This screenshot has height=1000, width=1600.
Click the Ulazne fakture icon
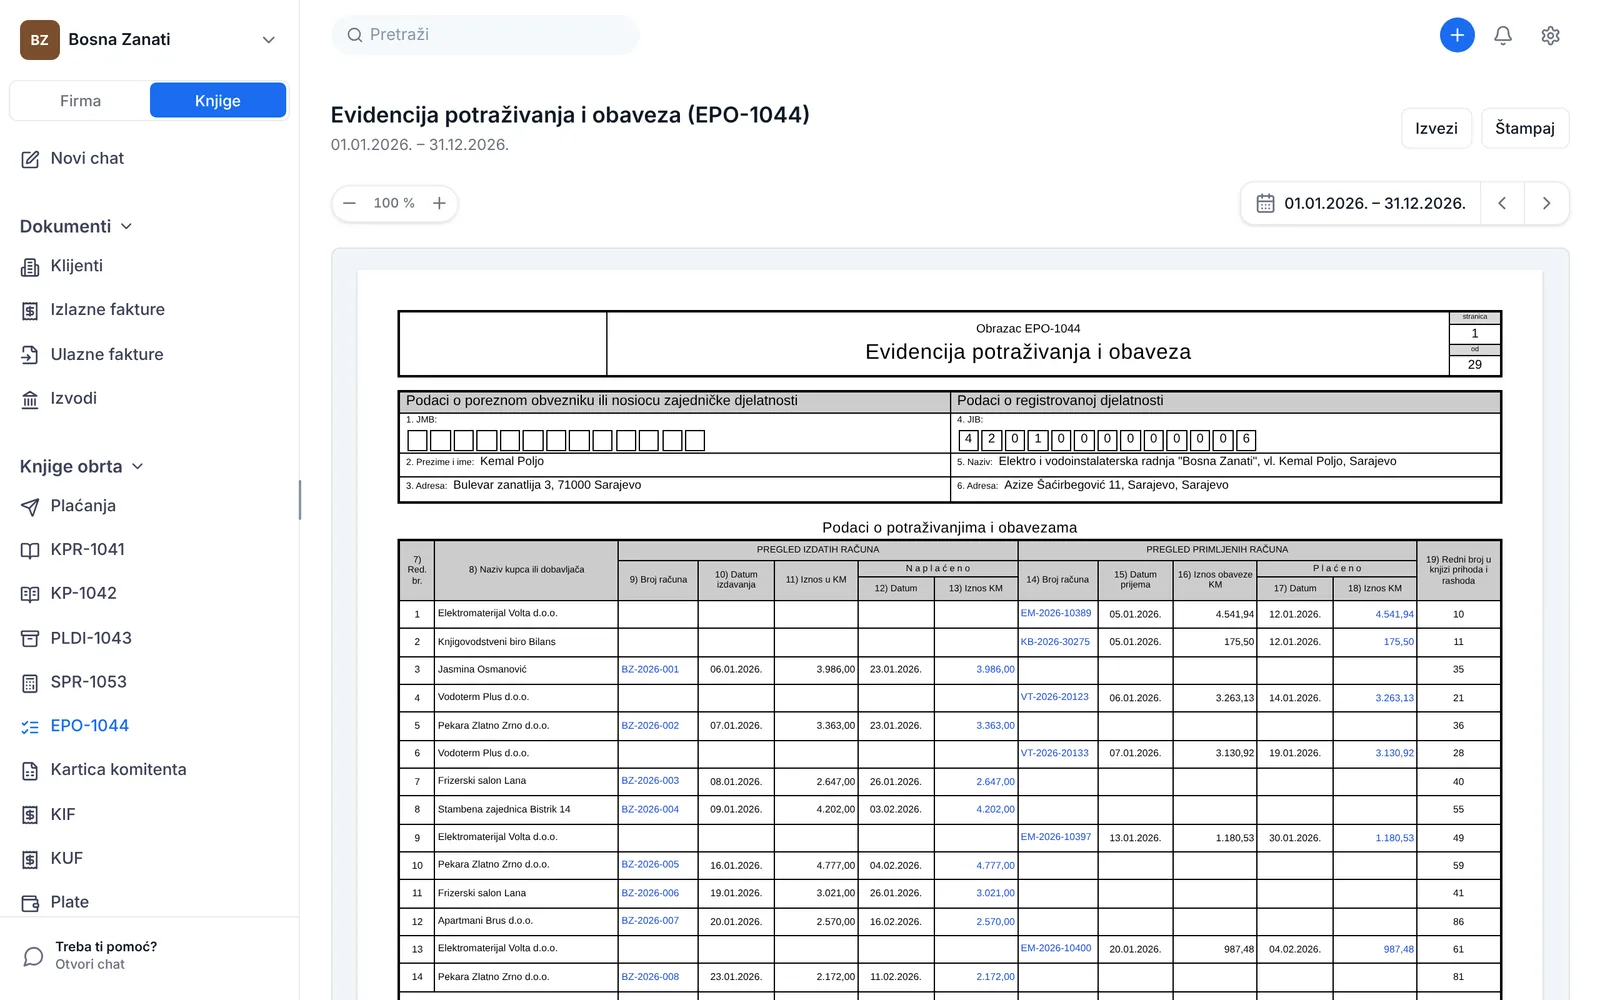[x=30, y=355]
